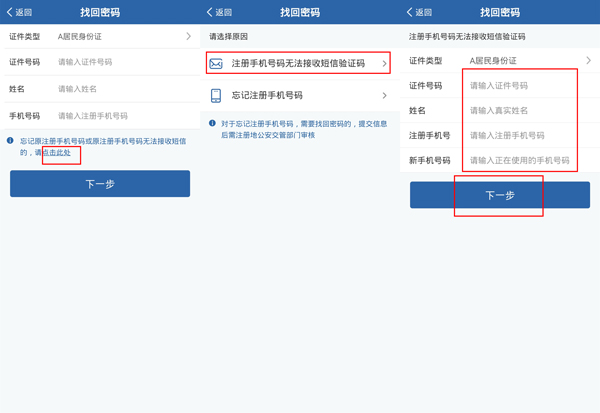The image size is (600, 413).
Task: Expand 证件类型 chevron on the left screen
Action: (x=188, y=36)
